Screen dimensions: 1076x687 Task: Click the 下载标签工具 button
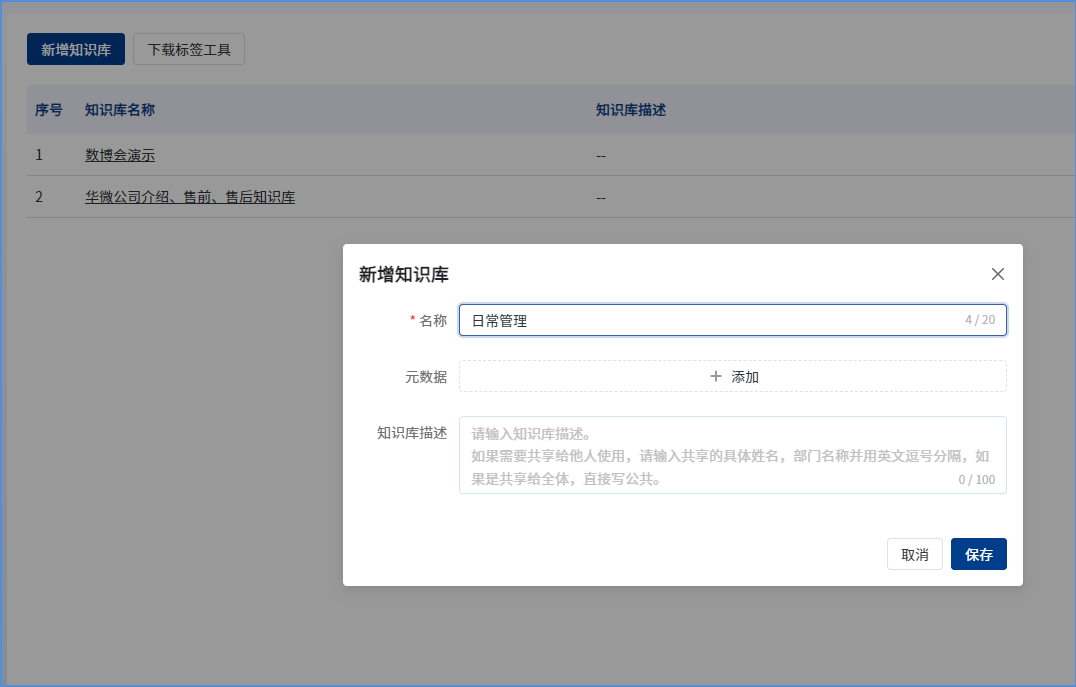click(189, 49)
